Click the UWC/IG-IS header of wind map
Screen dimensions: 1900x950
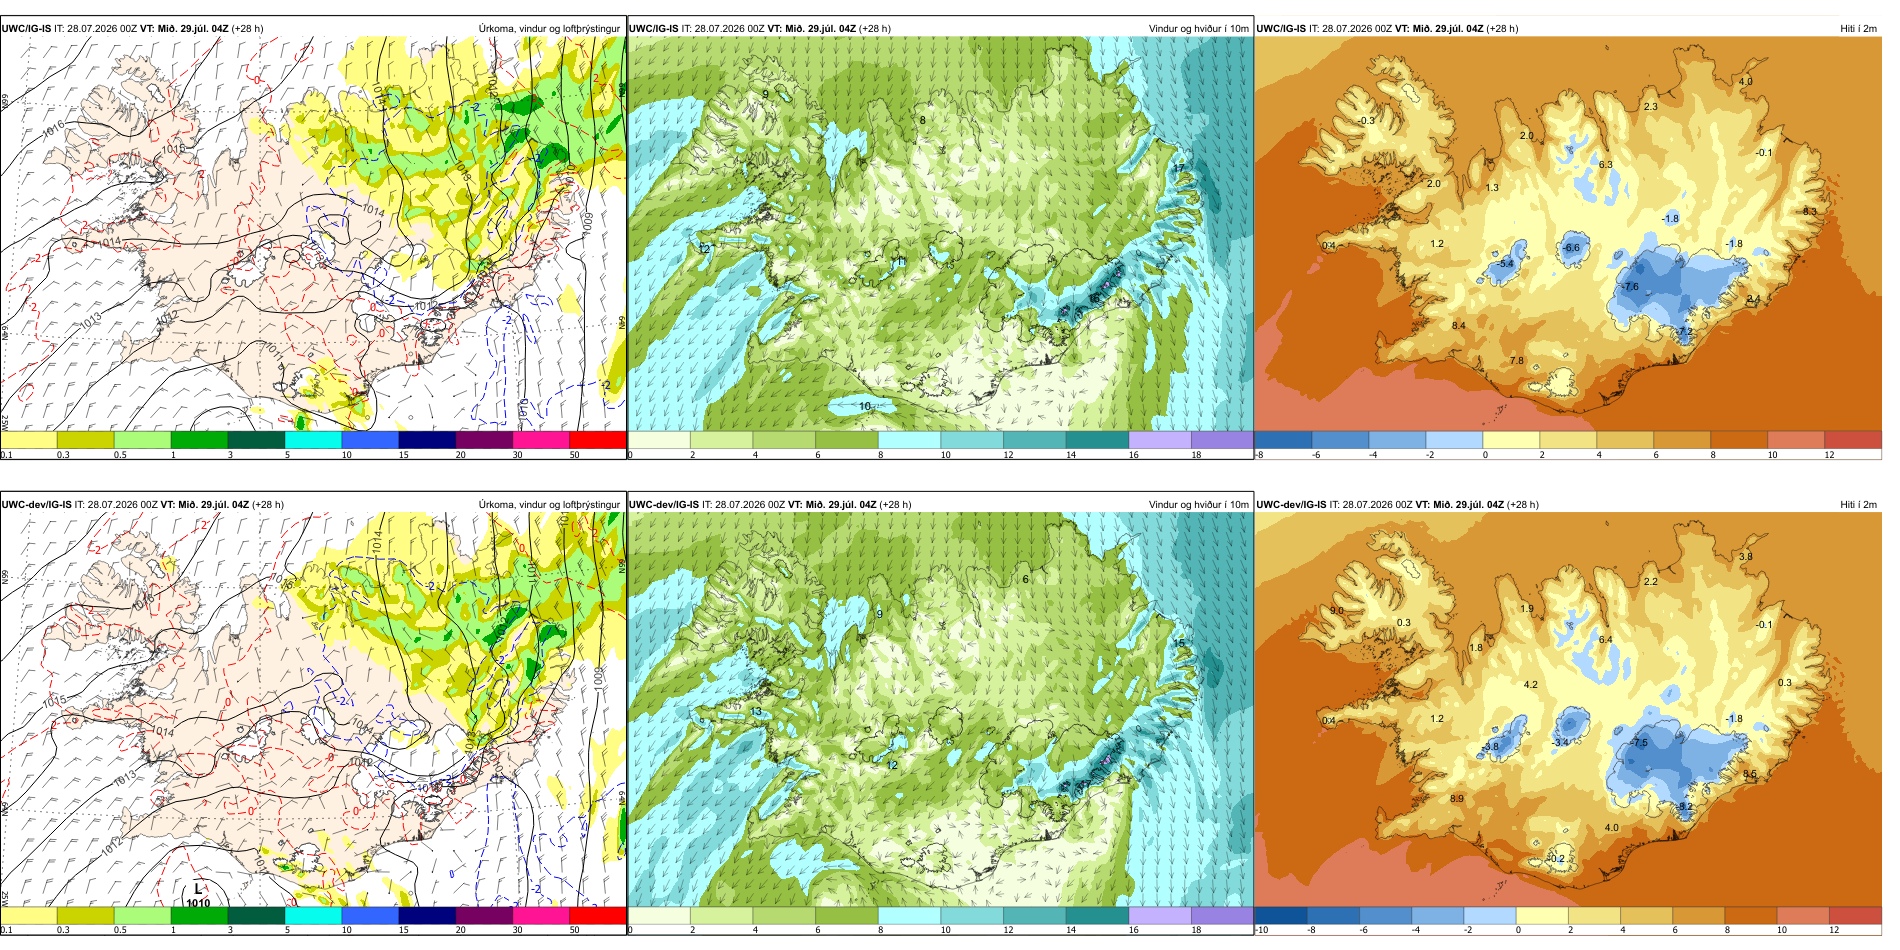pyautogui.click(x=654, y=28)
